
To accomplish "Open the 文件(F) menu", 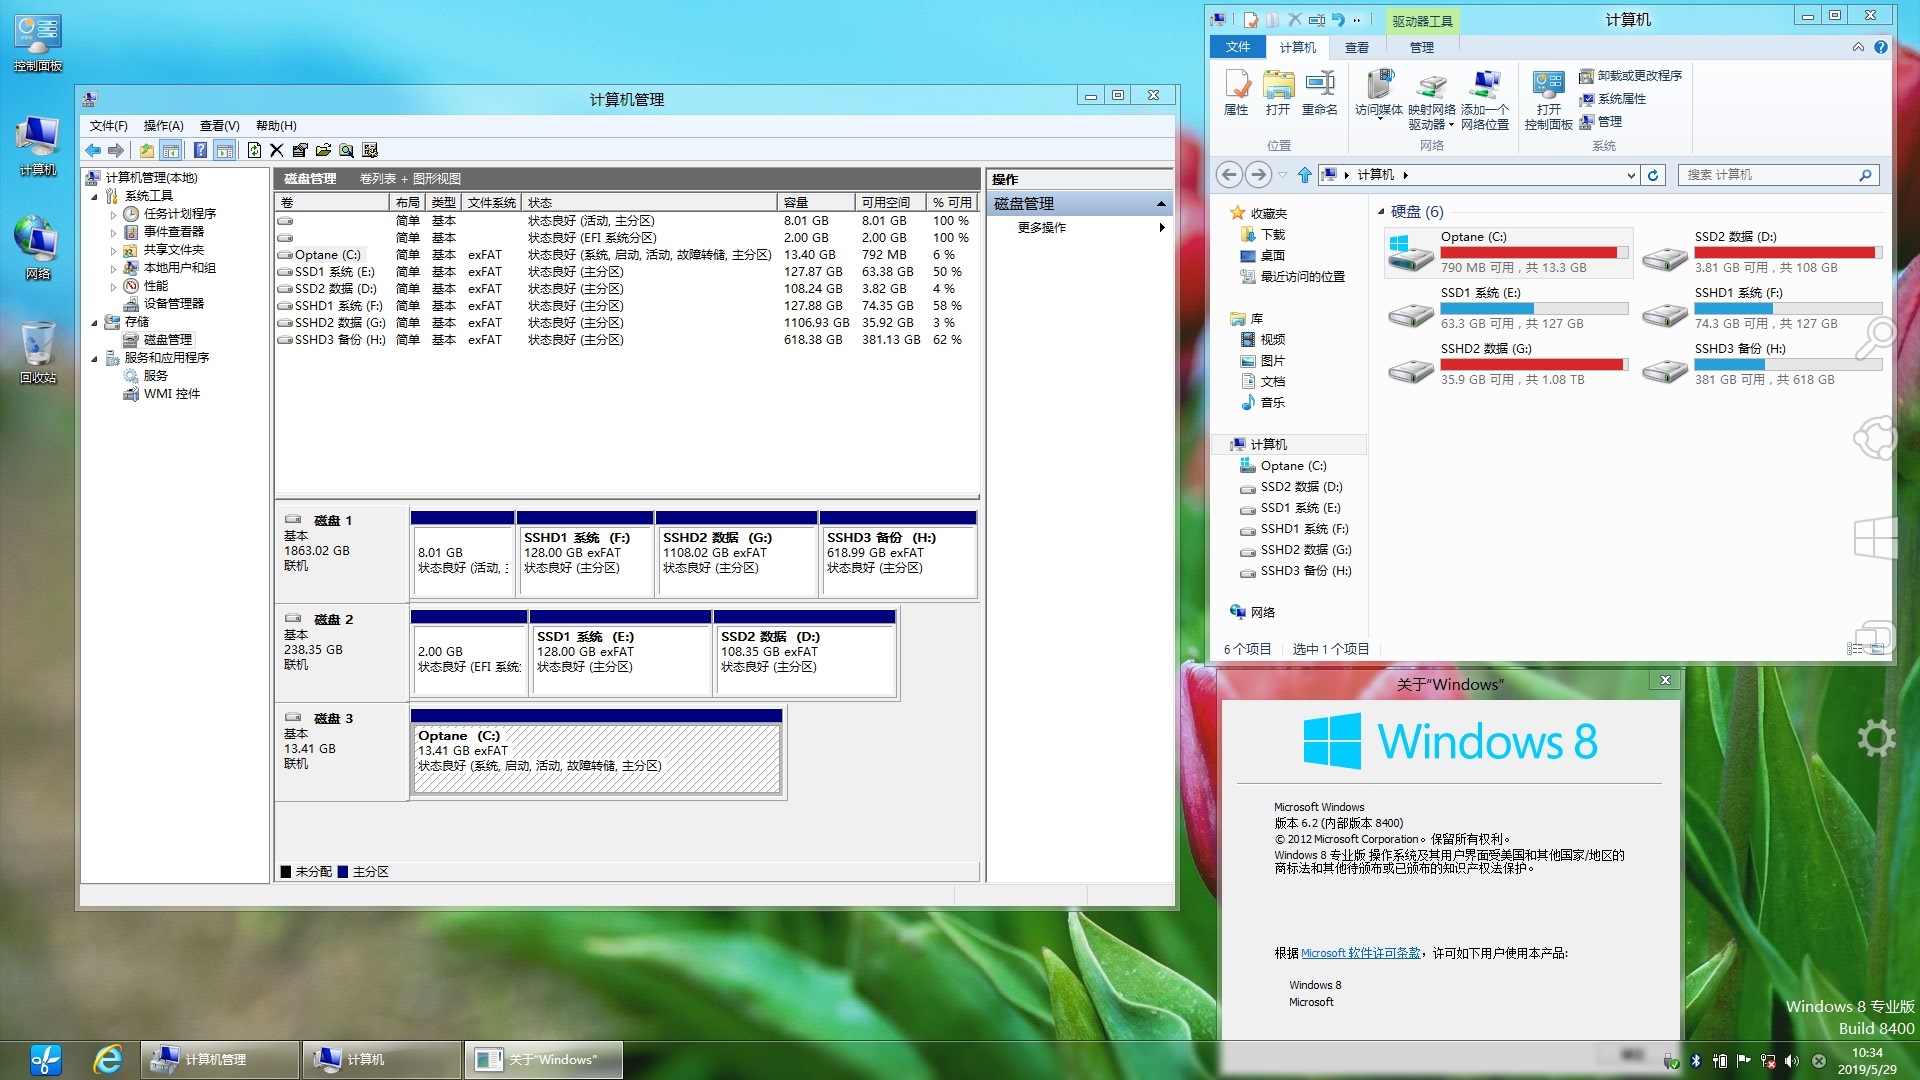I will point(108,126).
